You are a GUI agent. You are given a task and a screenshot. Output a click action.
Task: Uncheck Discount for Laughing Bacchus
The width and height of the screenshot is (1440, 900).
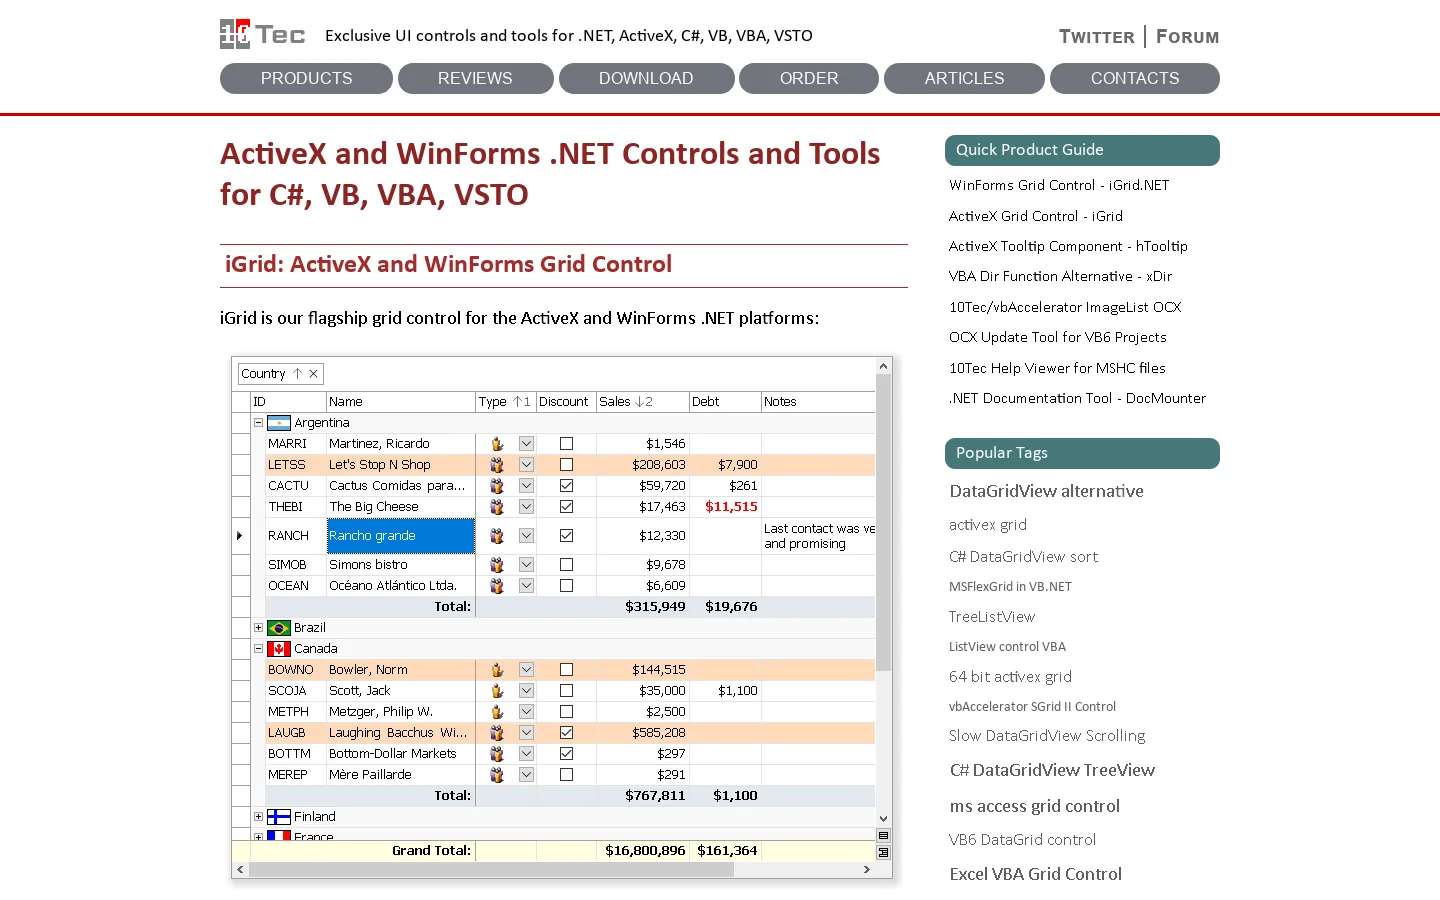[566, 733]
